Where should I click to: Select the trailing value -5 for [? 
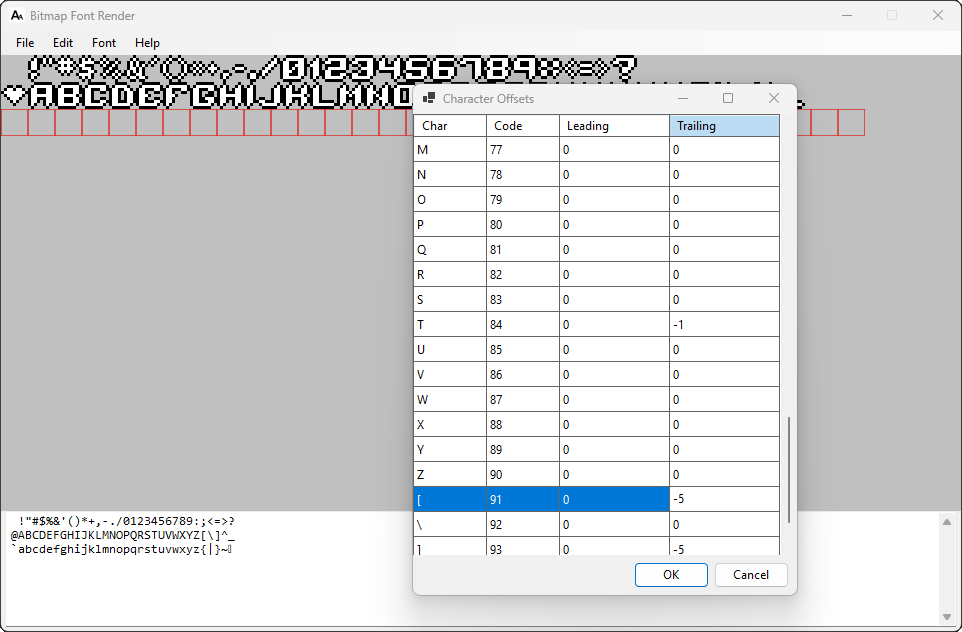(725, 499)
